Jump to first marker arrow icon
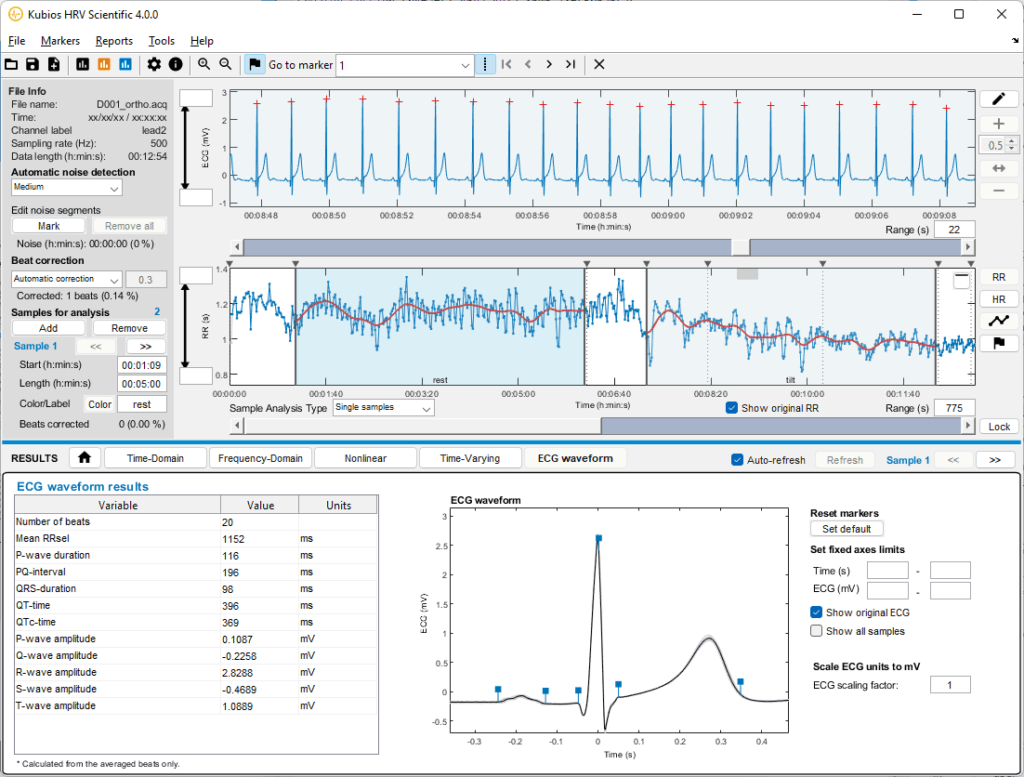 pyautogui.click(x=507, y=64)
